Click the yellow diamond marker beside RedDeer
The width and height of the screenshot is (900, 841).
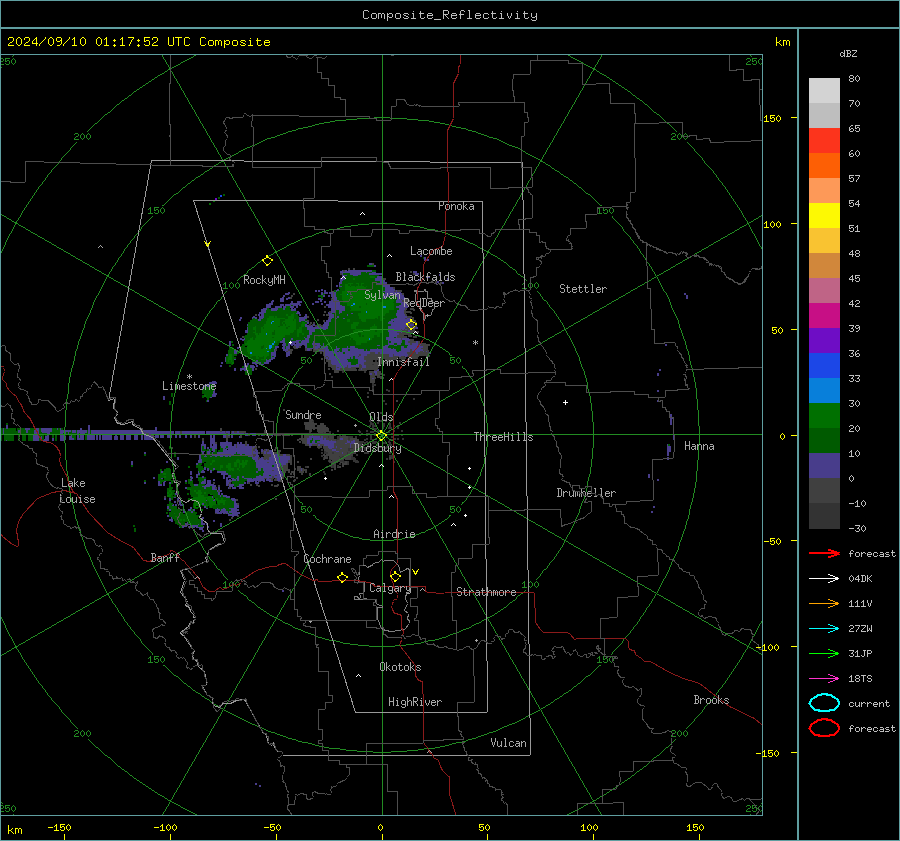click(412, 325)
